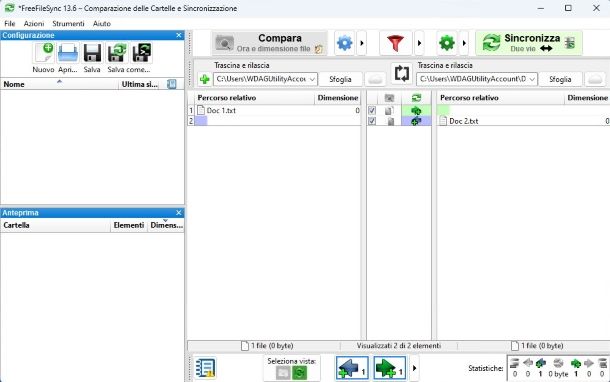Open the Azioni menu
The height and width of the screenshot is (382, 610).
(34, 24)
